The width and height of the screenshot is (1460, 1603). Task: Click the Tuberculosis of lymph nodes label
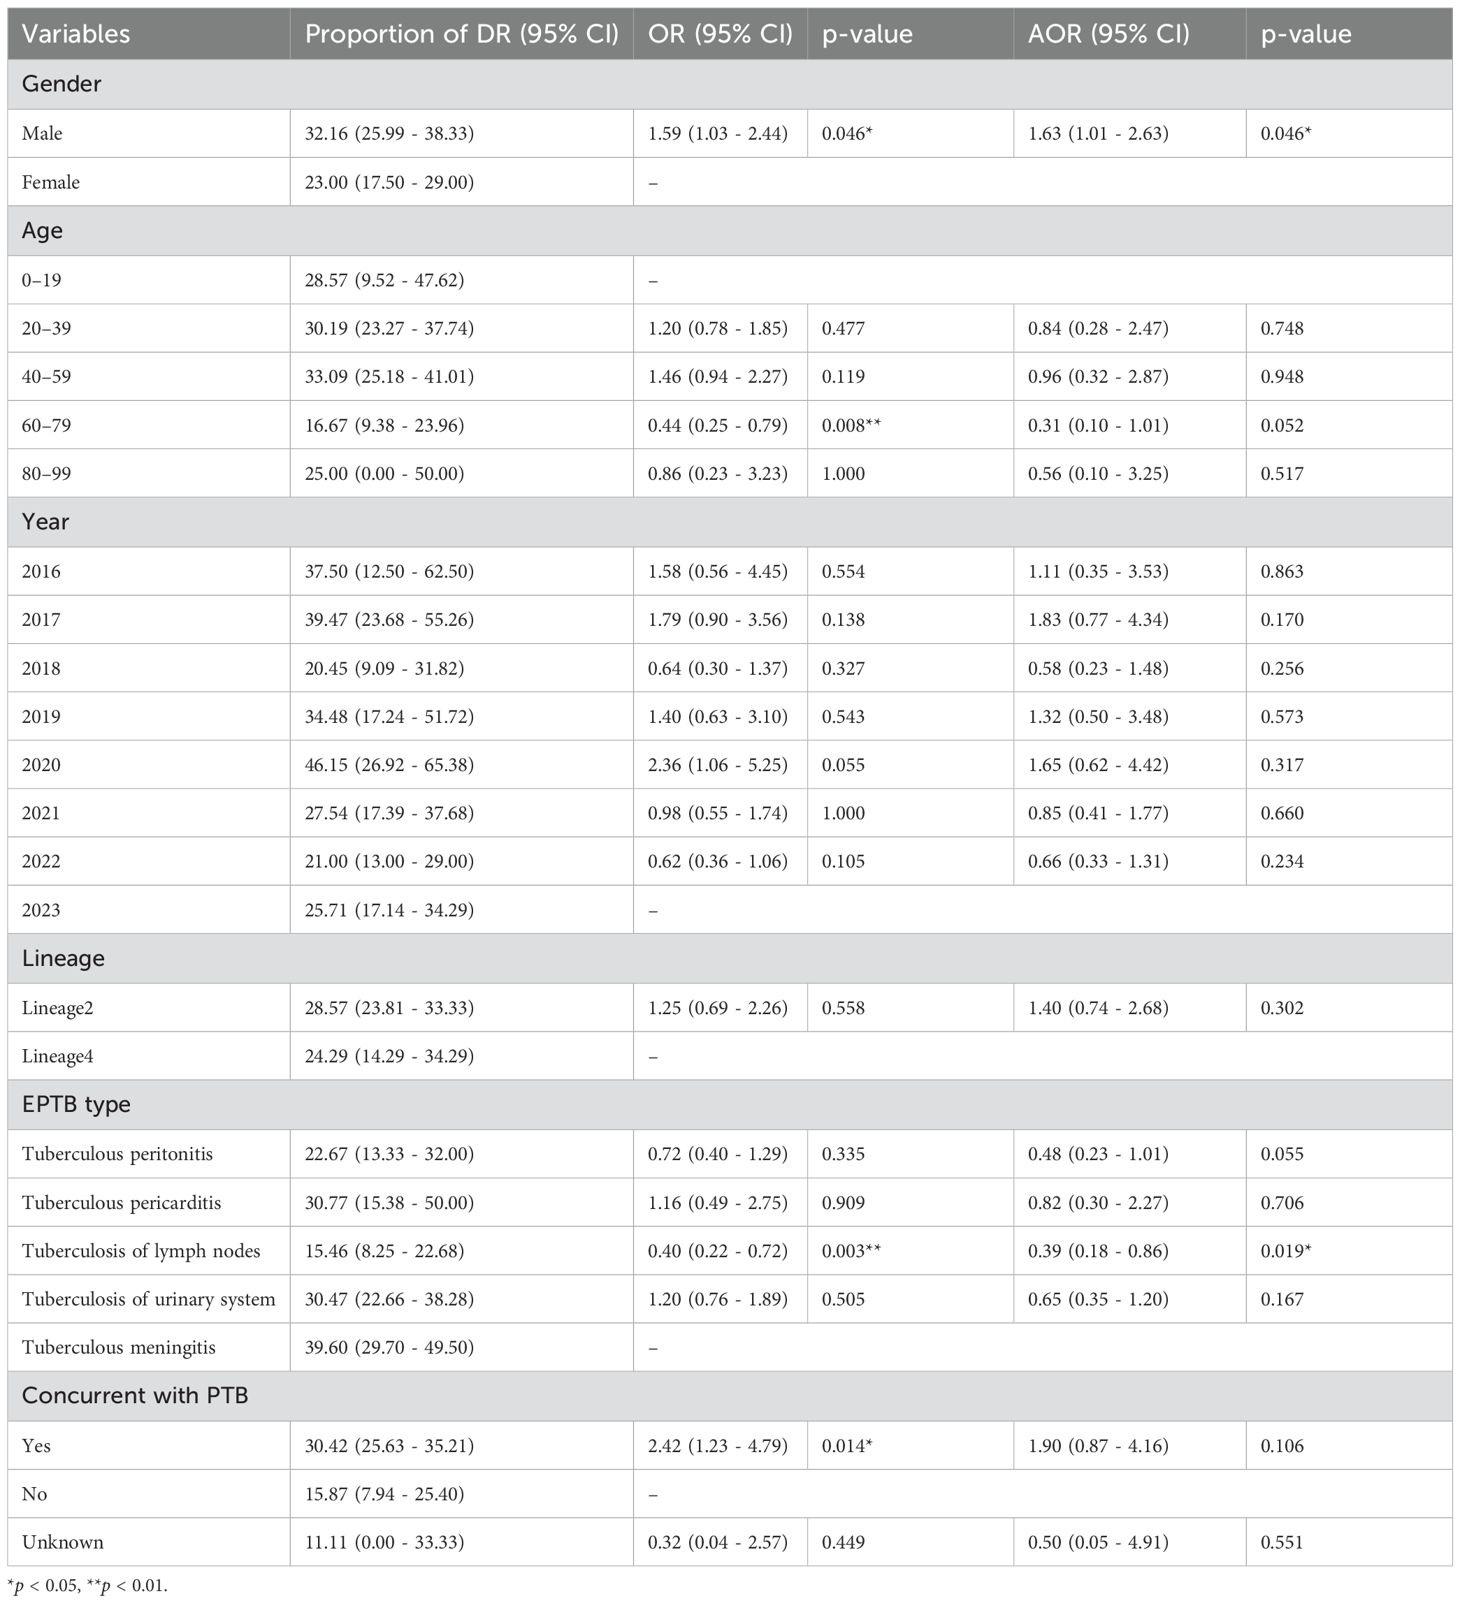click(141, 1251)
